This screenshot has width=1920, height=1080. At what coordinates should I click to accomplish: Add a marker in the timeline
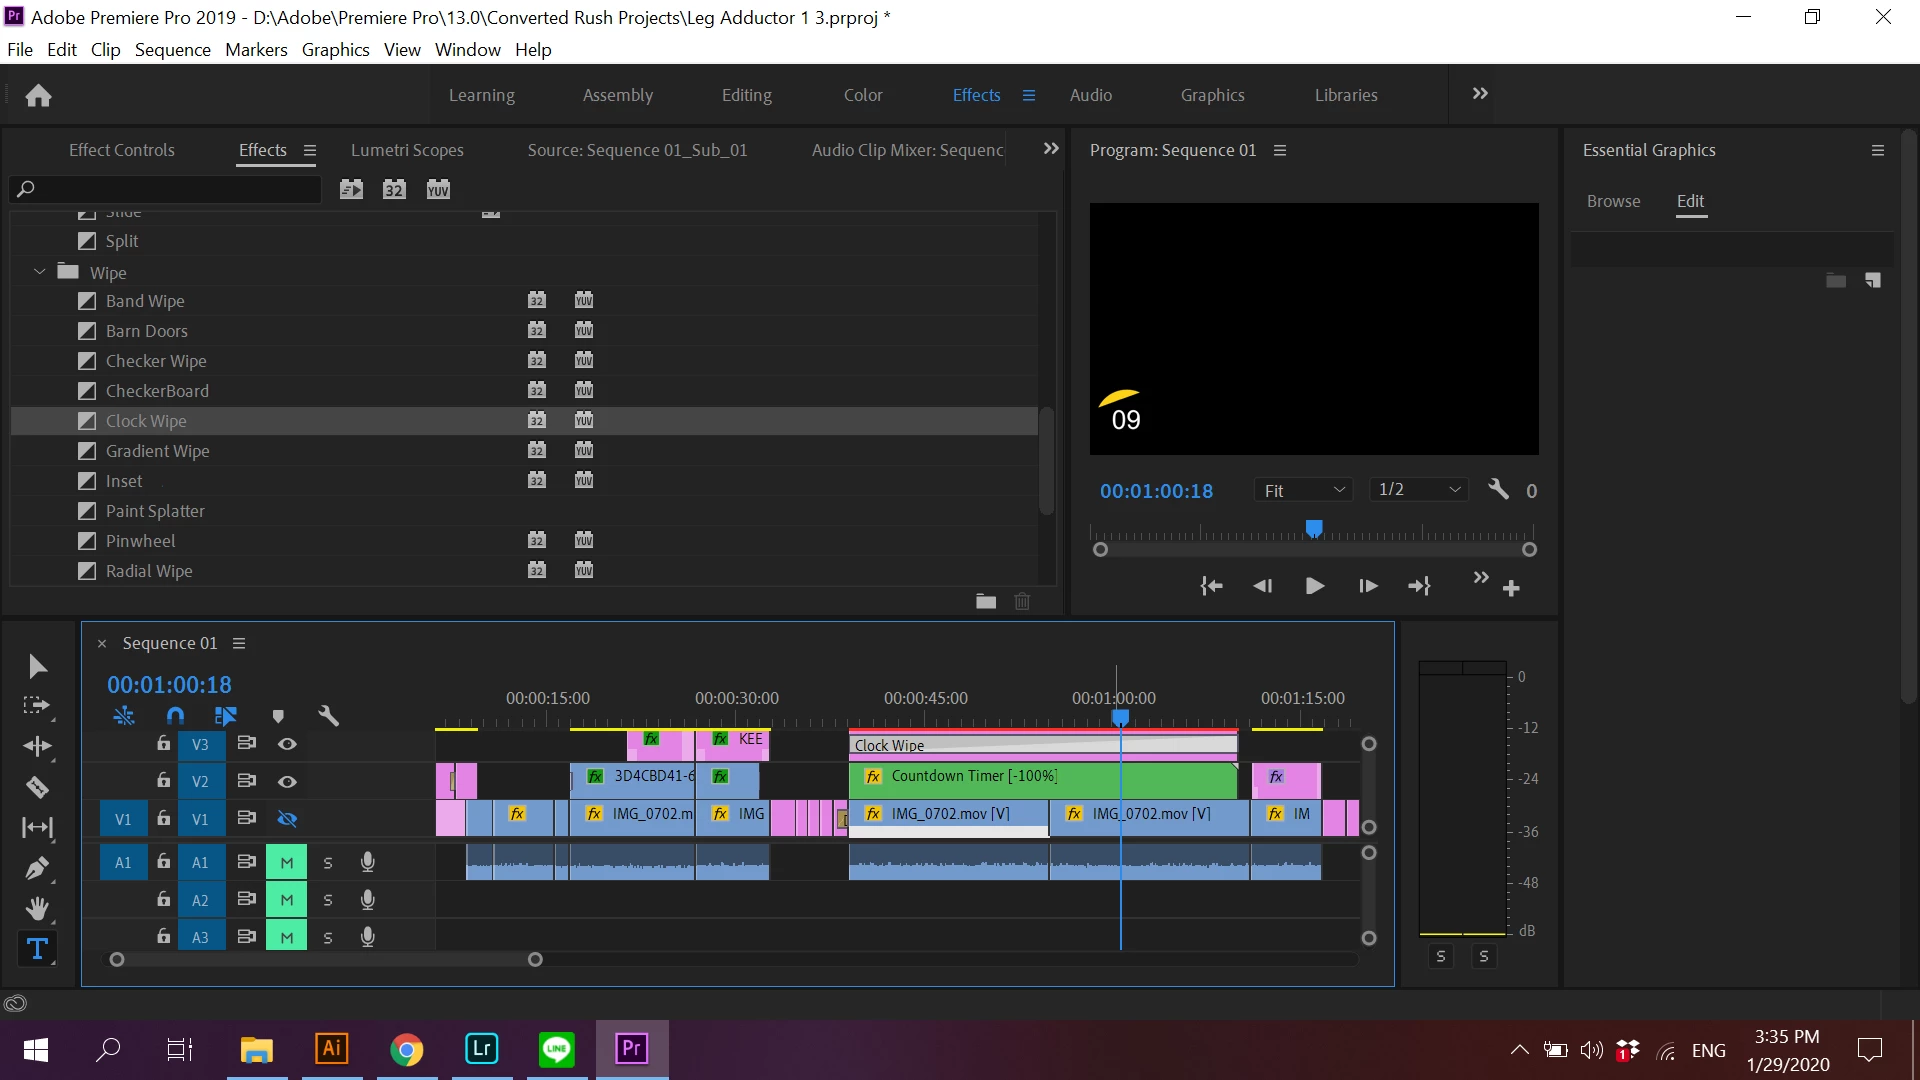278,716
